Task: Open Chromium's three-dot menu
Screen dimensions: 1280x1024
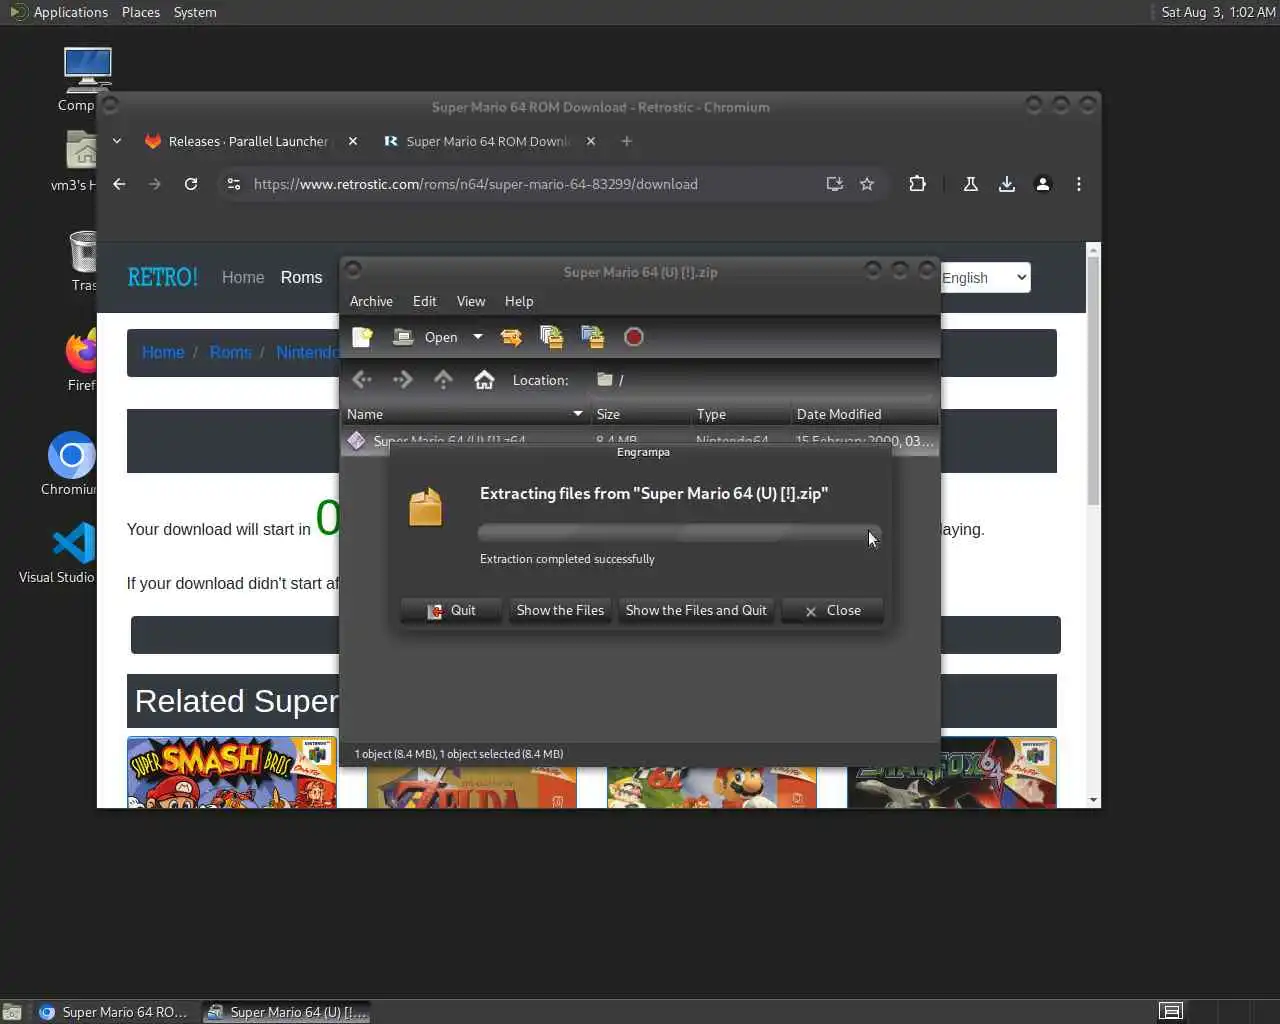Action: pos(1078,184)
